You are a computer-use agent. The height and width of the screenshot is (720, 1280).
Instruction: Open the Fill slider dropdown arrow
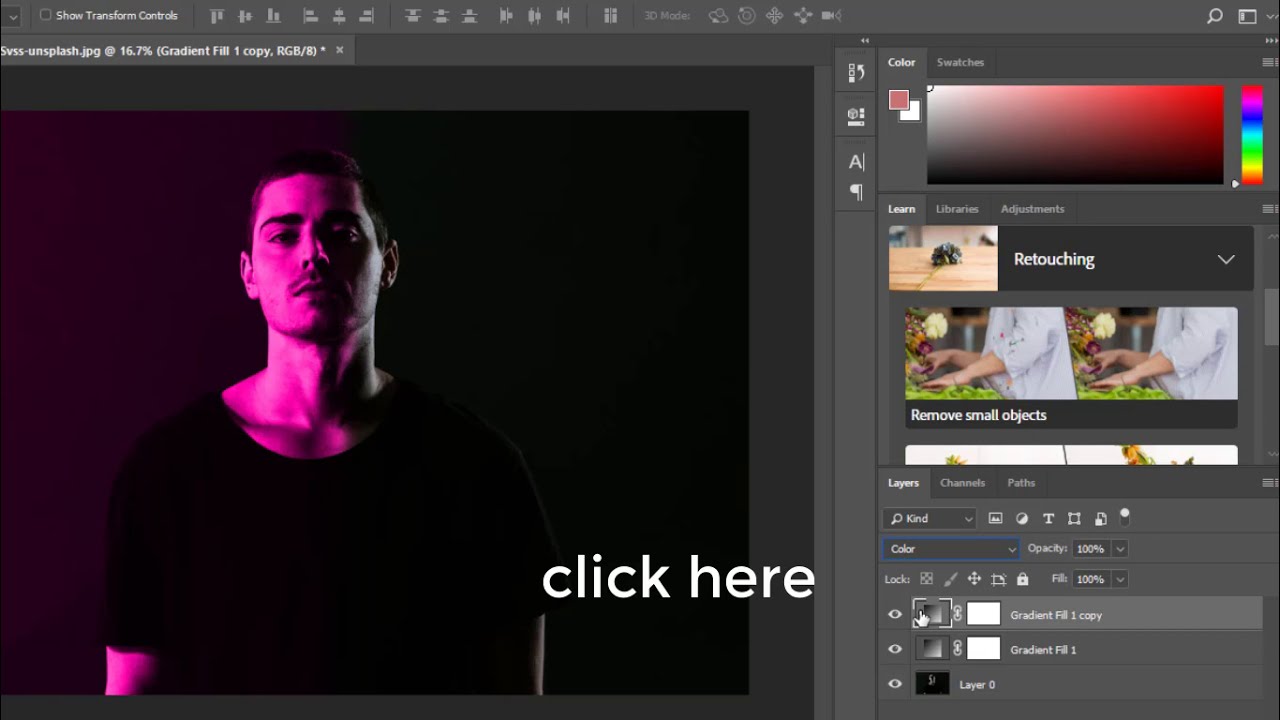tap(1120, 579)
